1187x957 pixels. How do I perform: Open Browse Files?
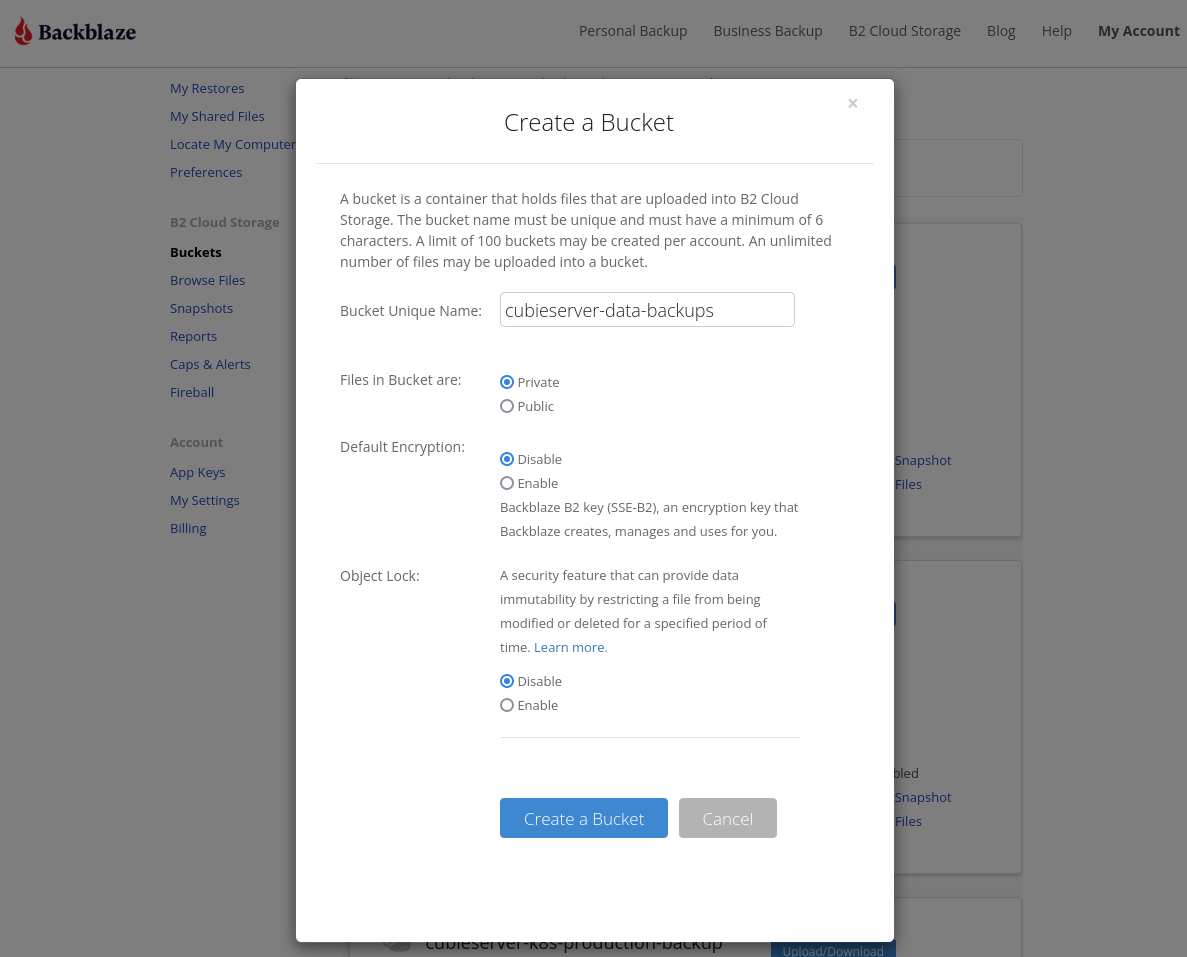207,280
